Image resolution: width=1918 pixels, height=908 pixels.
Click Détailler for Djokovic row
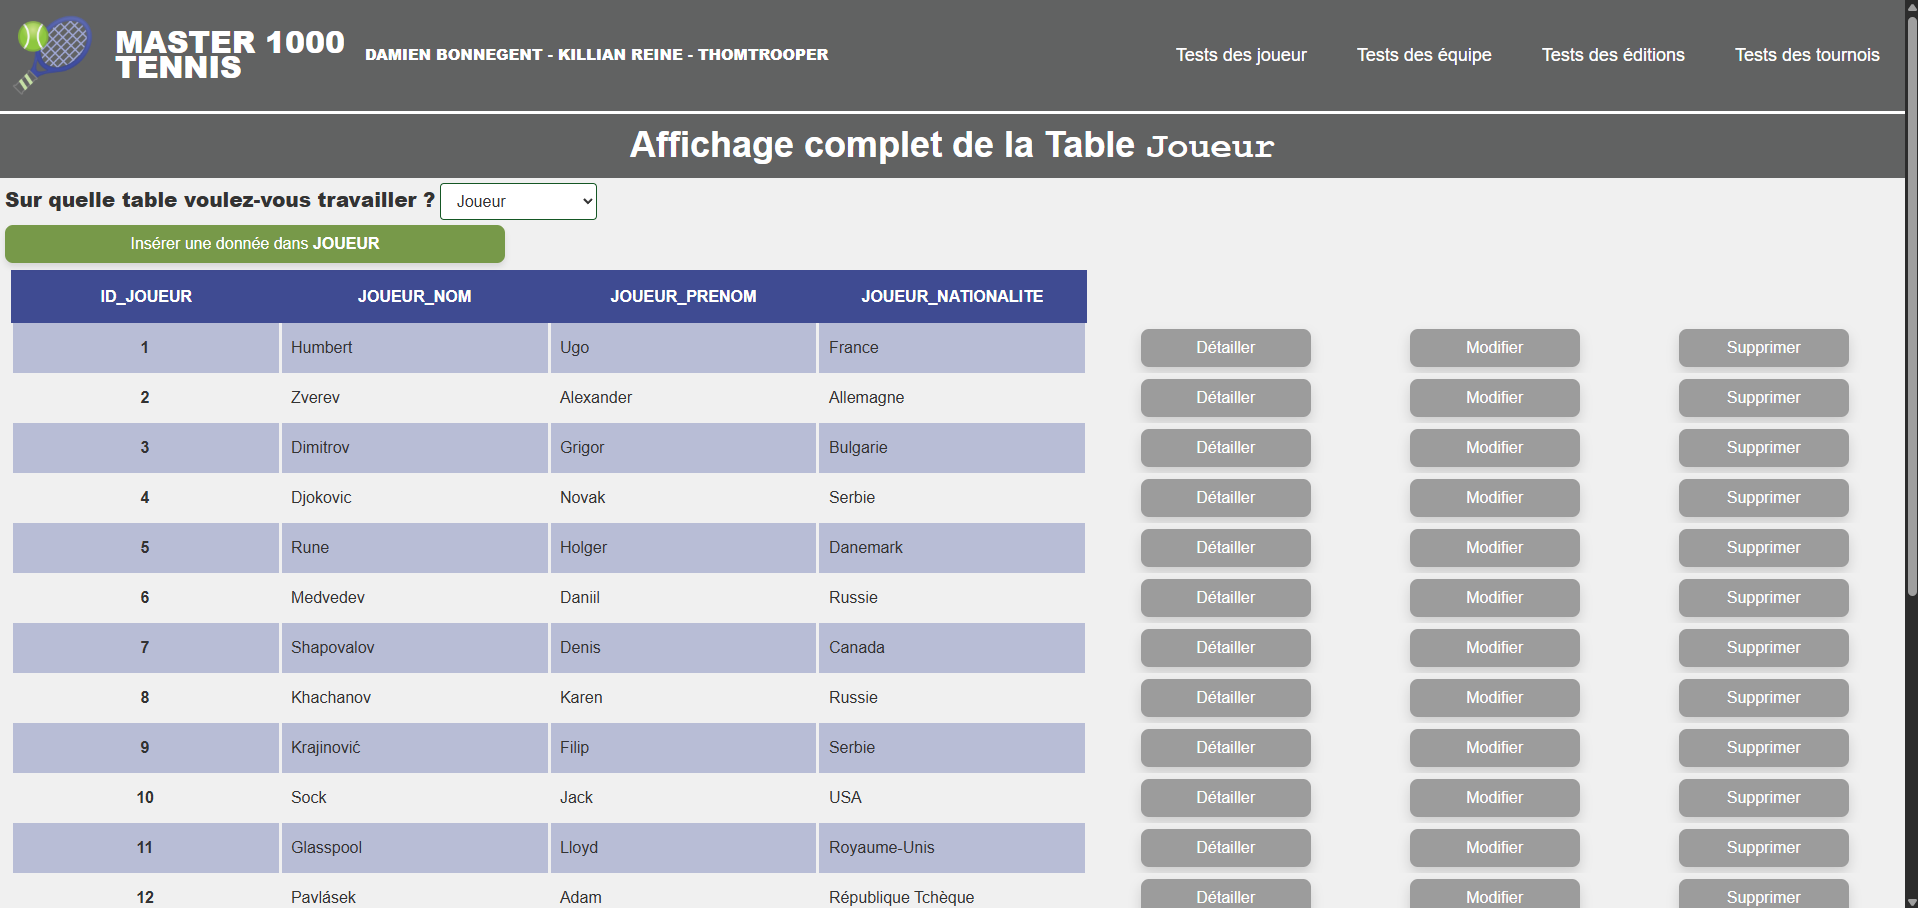tap(1226, 498)
